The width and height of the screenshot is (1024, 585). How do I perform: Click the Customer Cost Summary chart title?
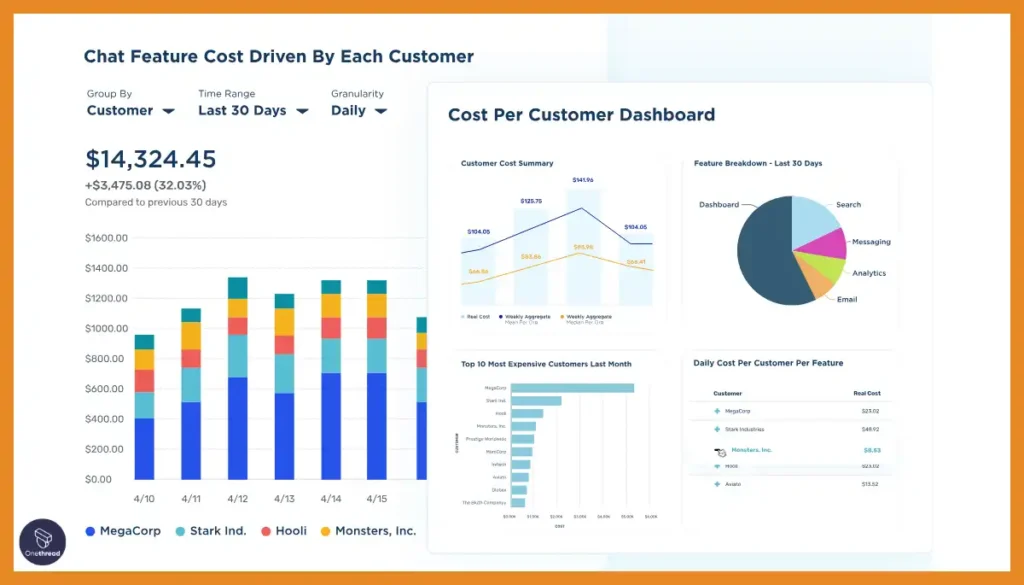507,163
